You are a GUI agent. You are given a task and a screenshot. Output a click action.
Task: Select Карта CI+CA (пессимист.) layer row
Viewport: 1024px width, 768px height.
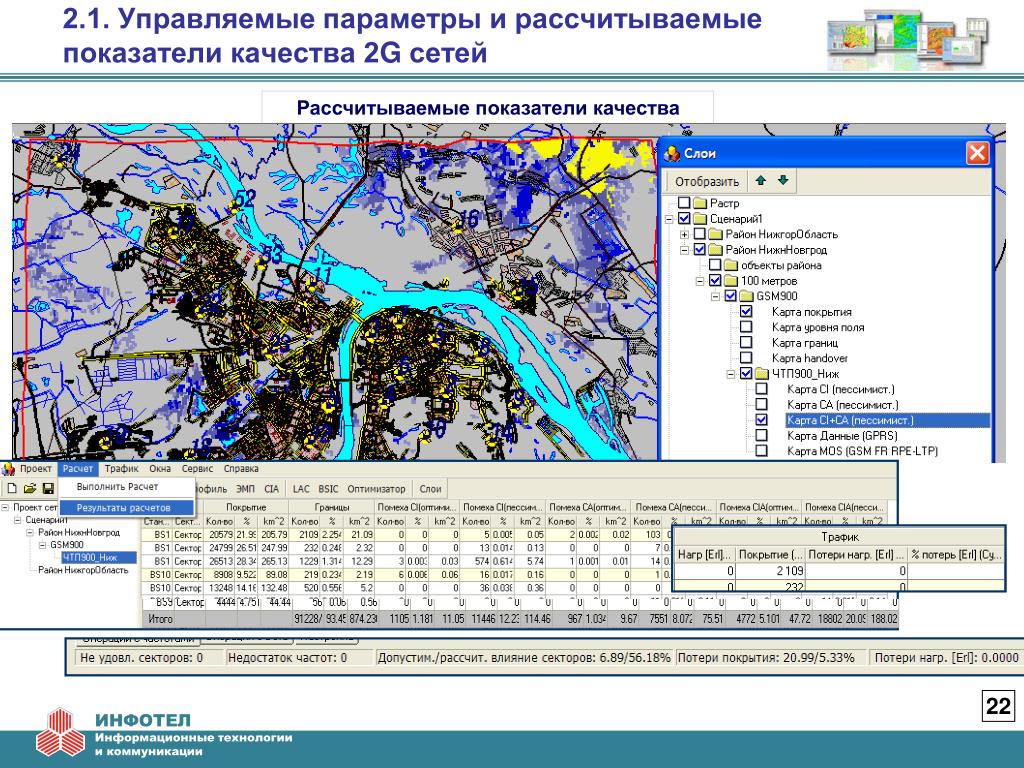(x=888, y=420)
